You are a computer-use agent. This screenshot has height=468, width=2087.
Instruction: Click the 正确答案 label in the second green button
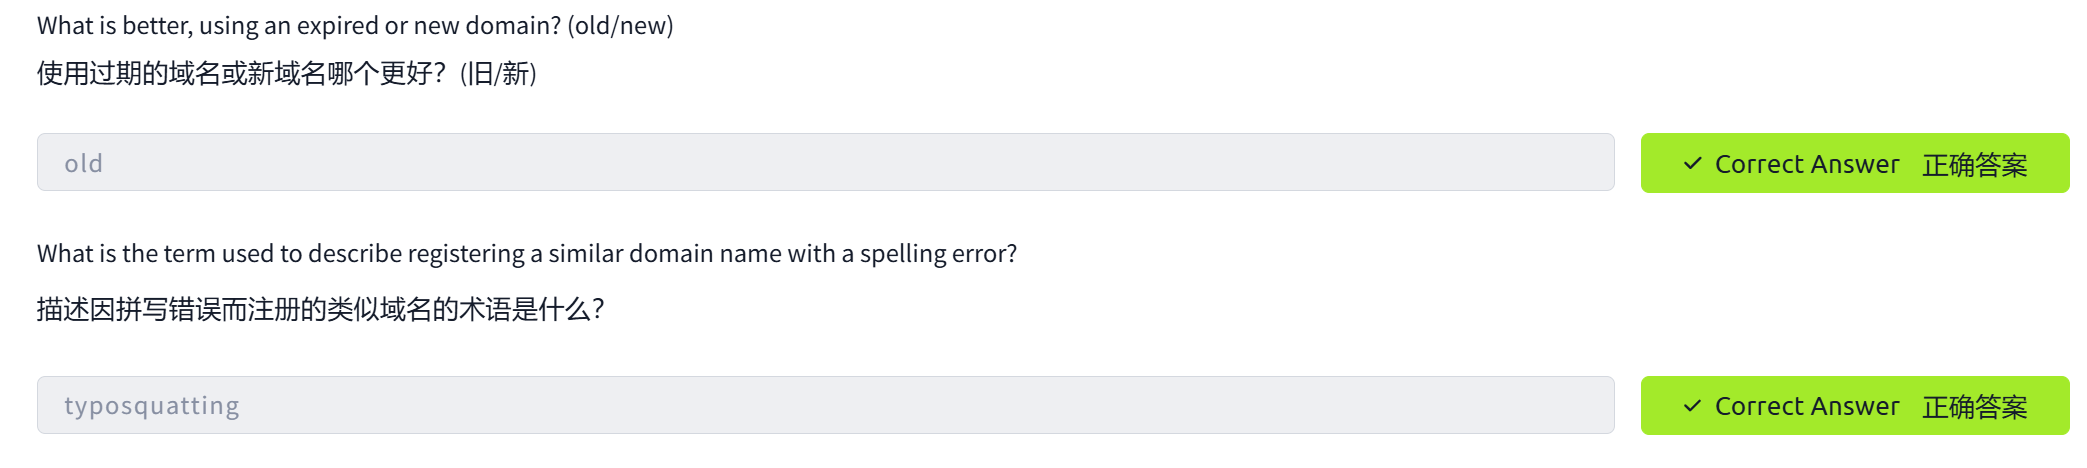1974,406
